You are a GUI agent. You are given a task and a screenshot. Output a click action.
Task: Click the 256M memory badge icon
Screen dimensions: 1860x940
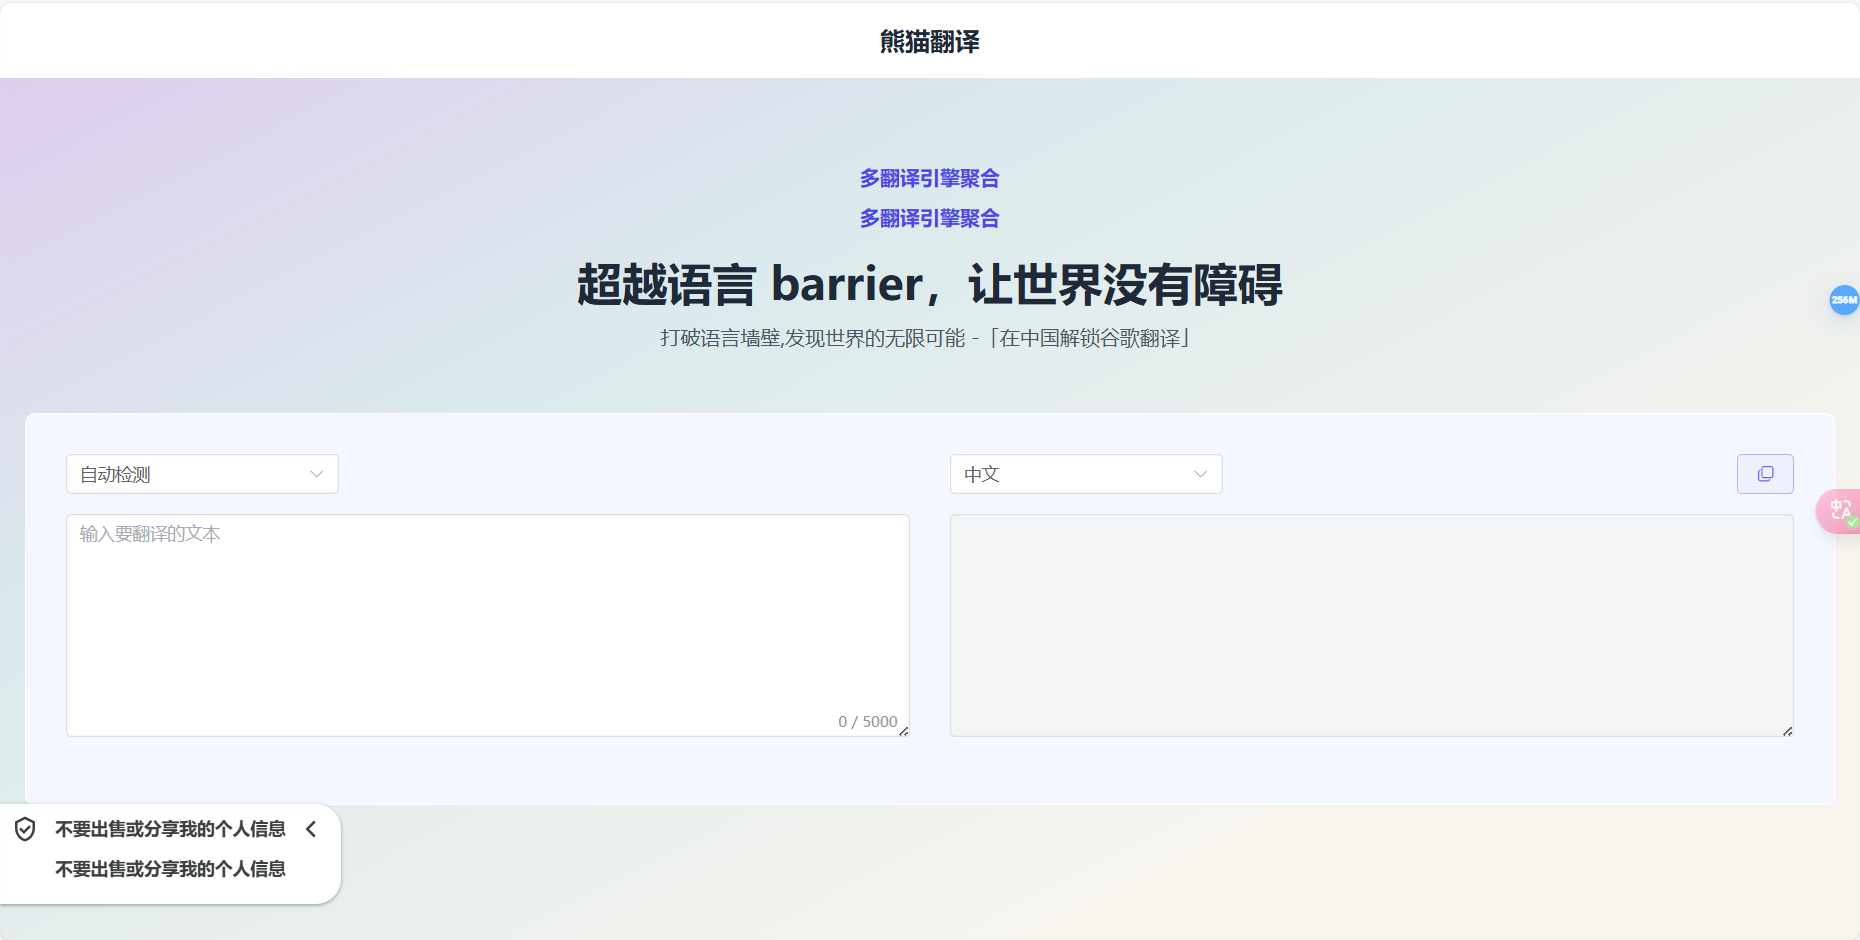(1844, 300)
